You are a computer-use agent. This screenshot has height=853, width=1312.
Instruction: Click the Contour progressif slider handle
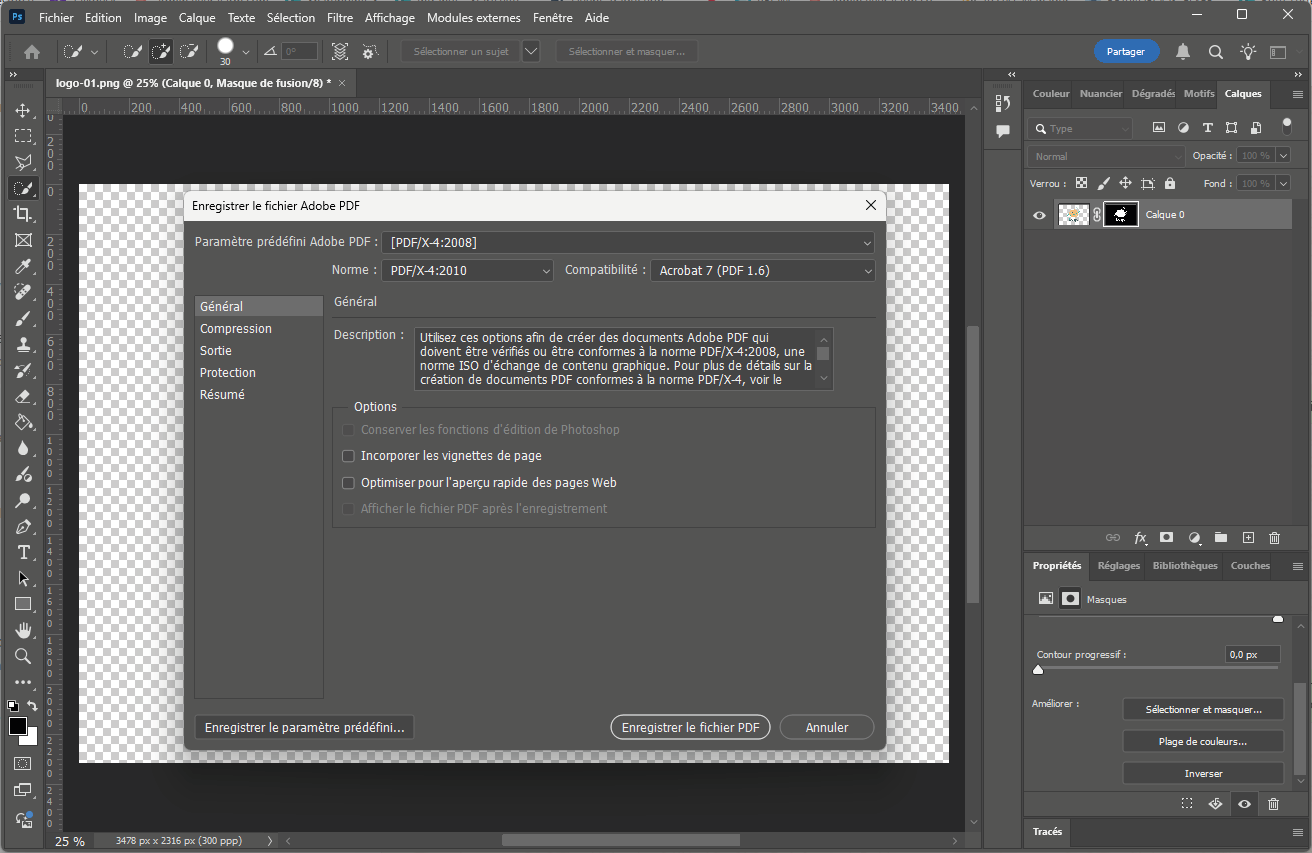tap(1038, 670)
